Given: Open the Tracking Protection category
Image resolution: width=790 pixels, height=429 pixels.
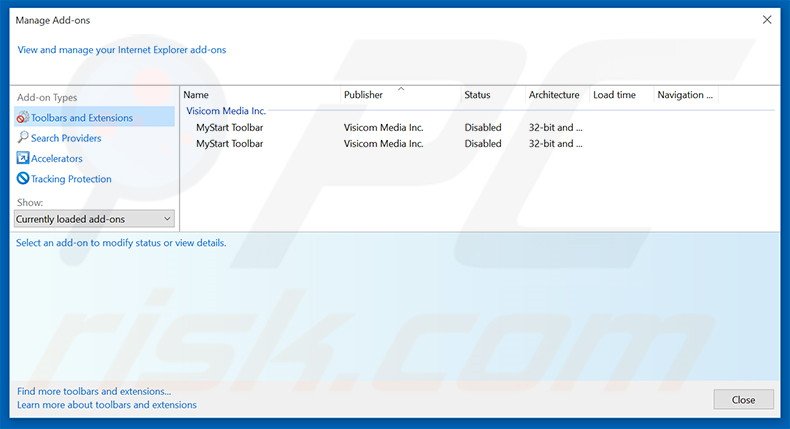Looking at the screenshot, I should (x=71, y=179).
